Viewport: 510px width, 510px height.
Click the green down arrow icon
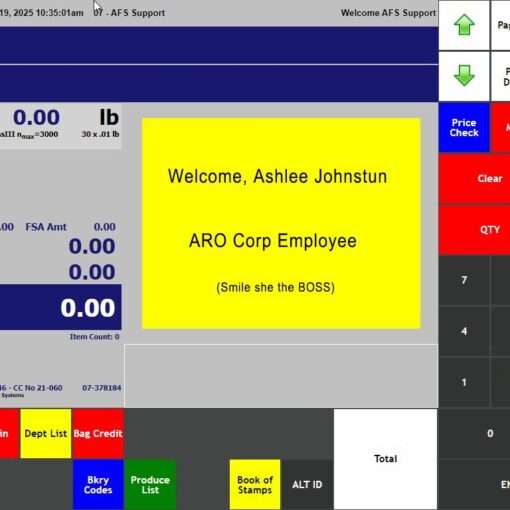click(x=464, y=76)
